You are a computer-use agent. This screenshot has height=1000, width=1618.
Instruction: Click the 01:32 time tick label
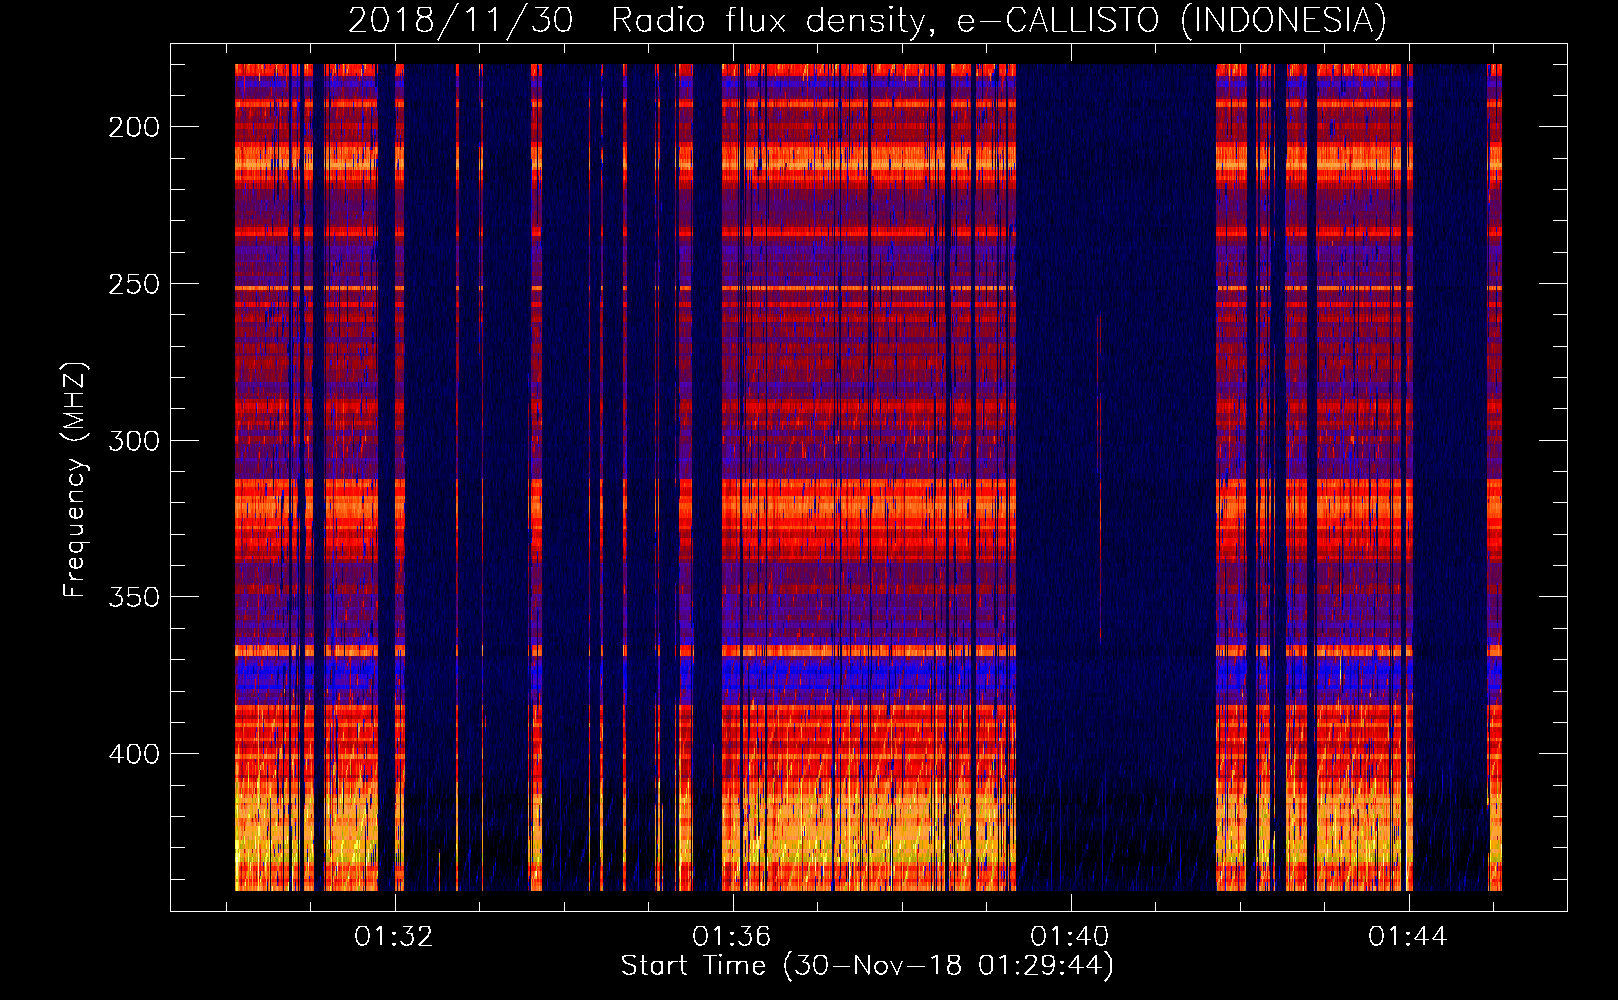pyautogui.click(x=394, y=937)
